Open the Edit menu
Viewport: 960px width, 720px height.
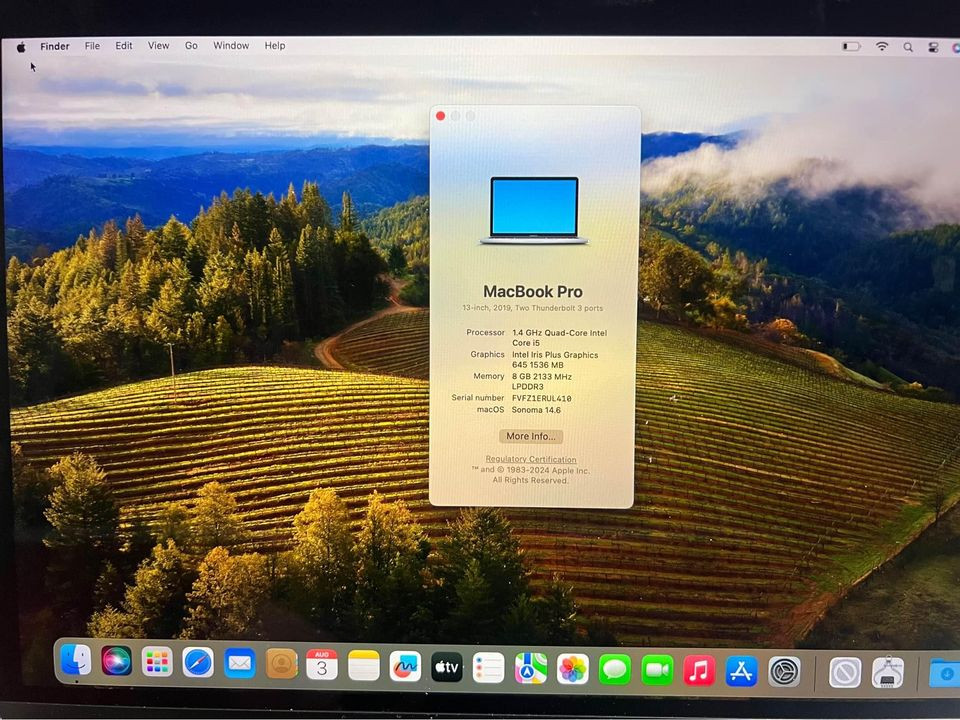[124, 45]
